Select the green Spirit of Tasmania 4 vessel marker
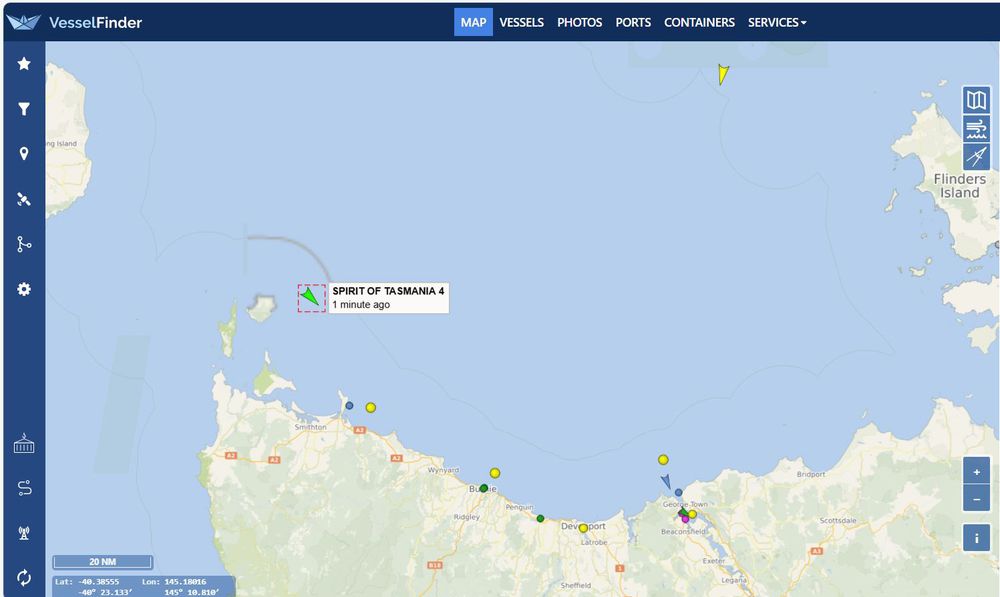Screen dimensions: 1000x597 pos(310,297)
